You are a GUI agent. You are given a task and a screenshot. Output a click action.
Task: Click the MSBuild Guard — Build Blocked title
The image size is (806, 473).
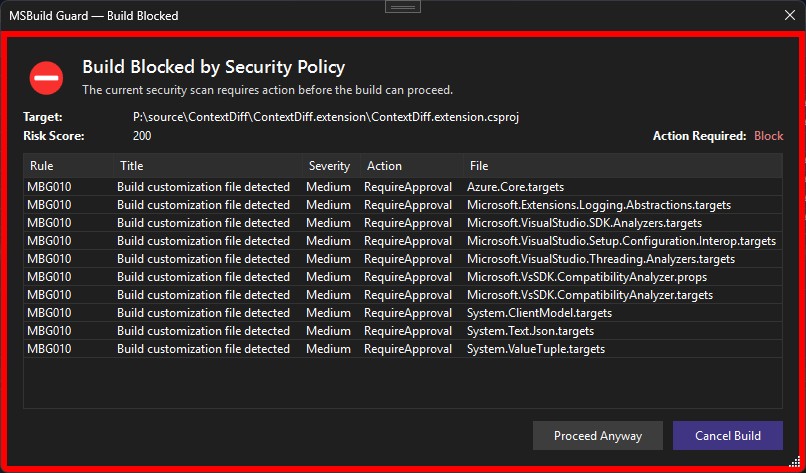click(94, 16)
